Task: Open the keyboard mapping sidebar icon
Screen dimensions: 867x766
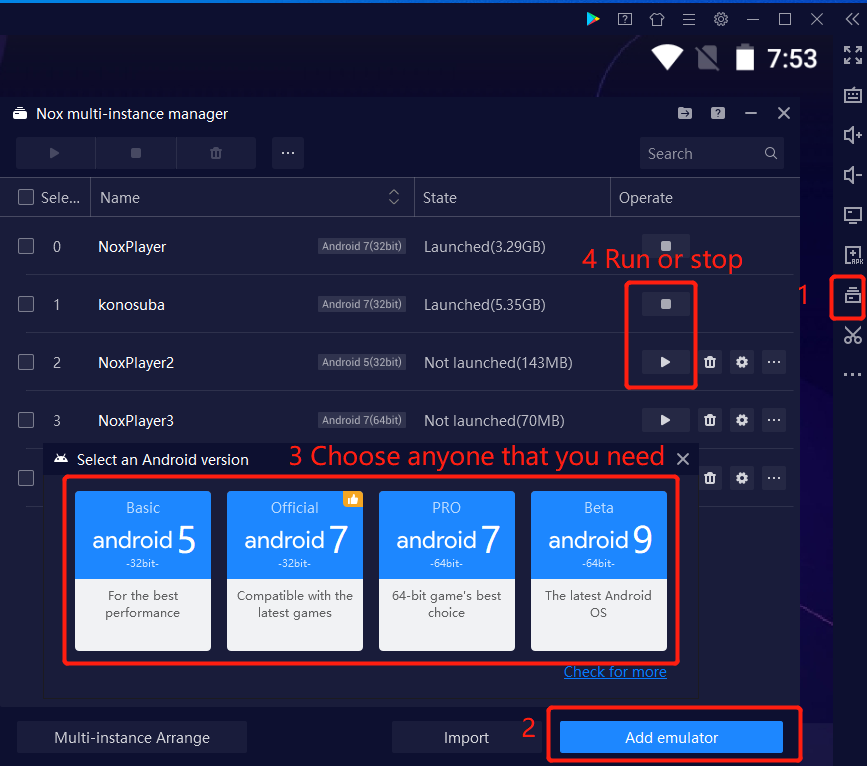Action: 852,96
